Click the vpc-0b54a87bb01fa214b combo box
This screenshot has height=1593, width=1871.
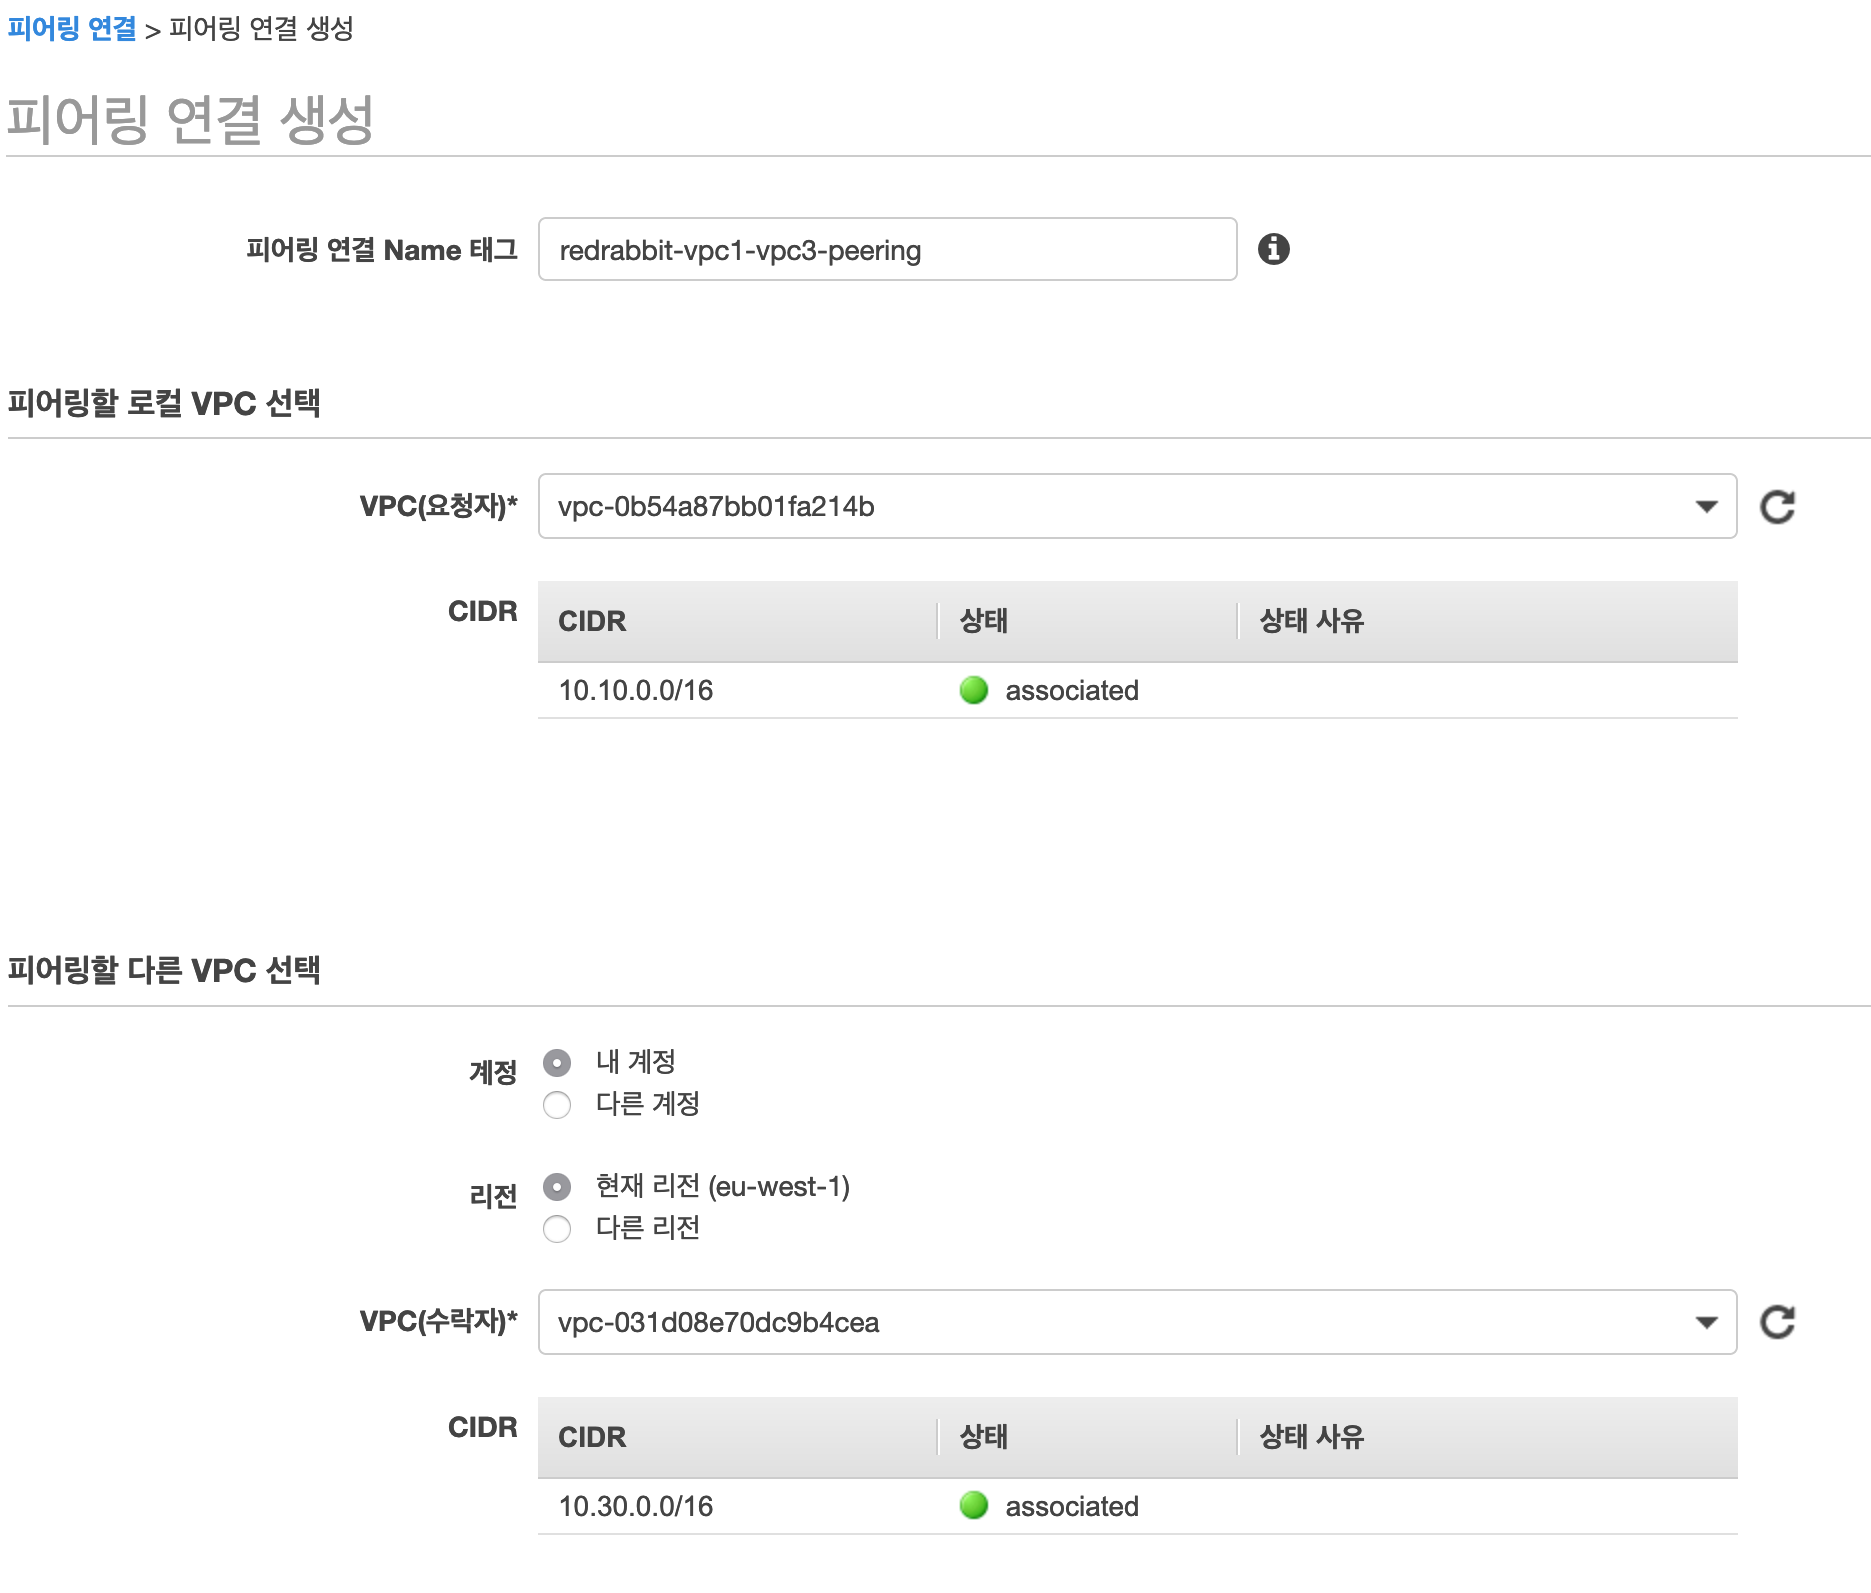(x=1137, y=506)
